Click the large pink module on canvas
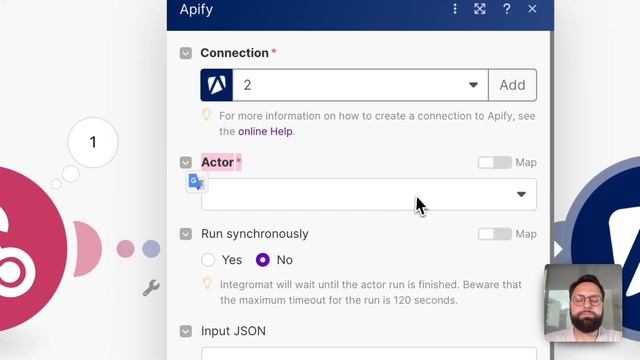The height and width of the screenshot is (360, 640). click(x=31, y=249)
